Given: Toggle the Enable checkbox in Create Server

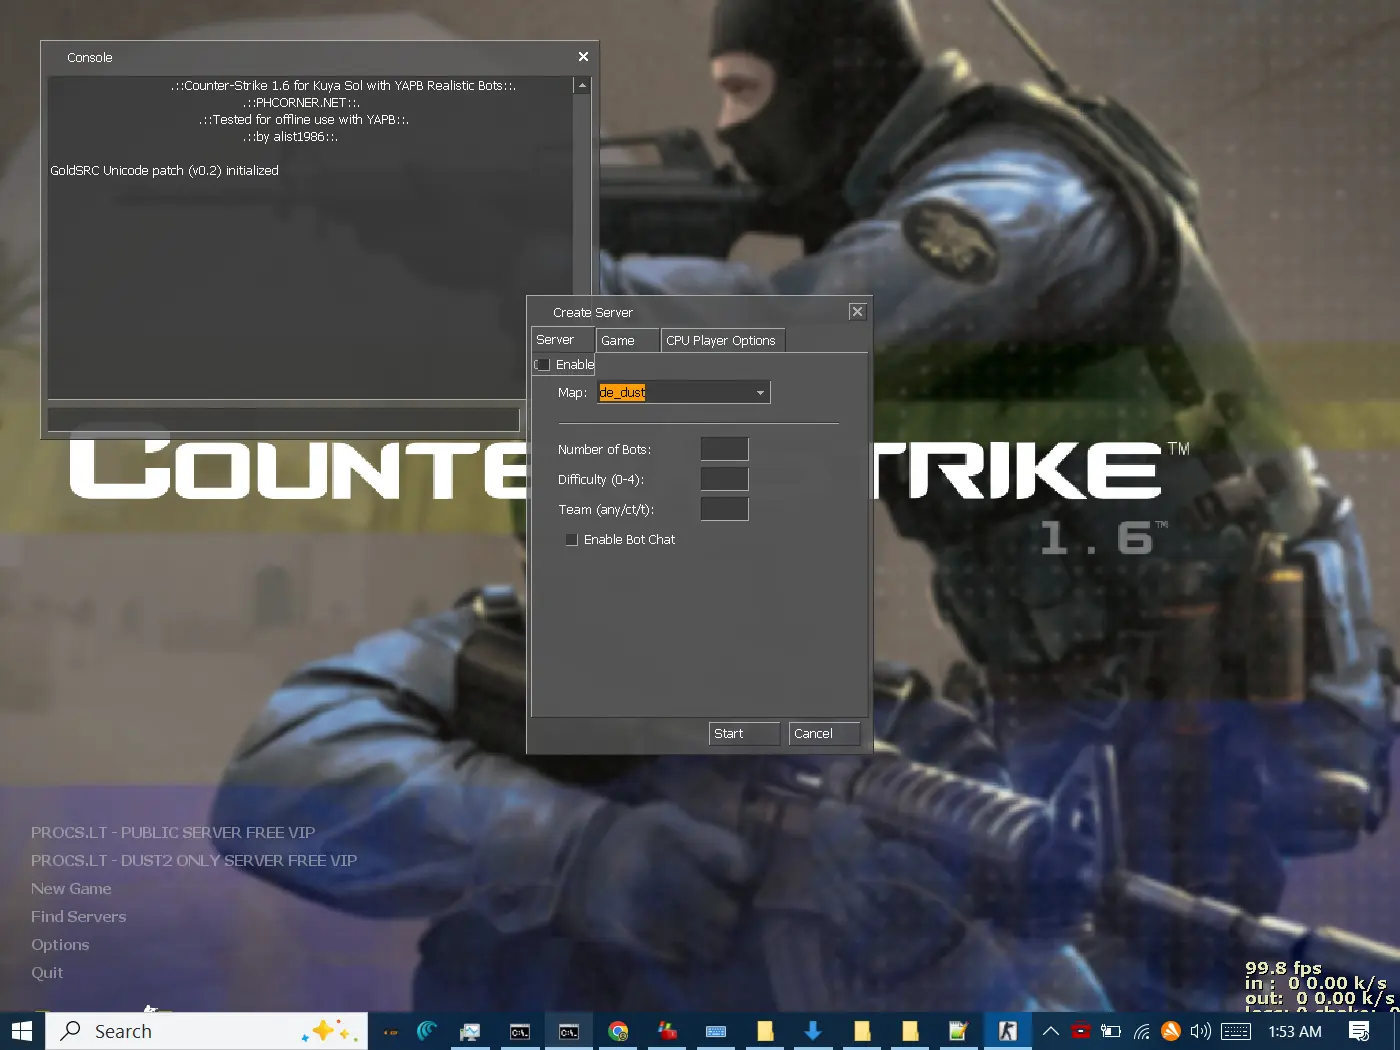Looking at the screenshot, I should [x=543, y=365].
